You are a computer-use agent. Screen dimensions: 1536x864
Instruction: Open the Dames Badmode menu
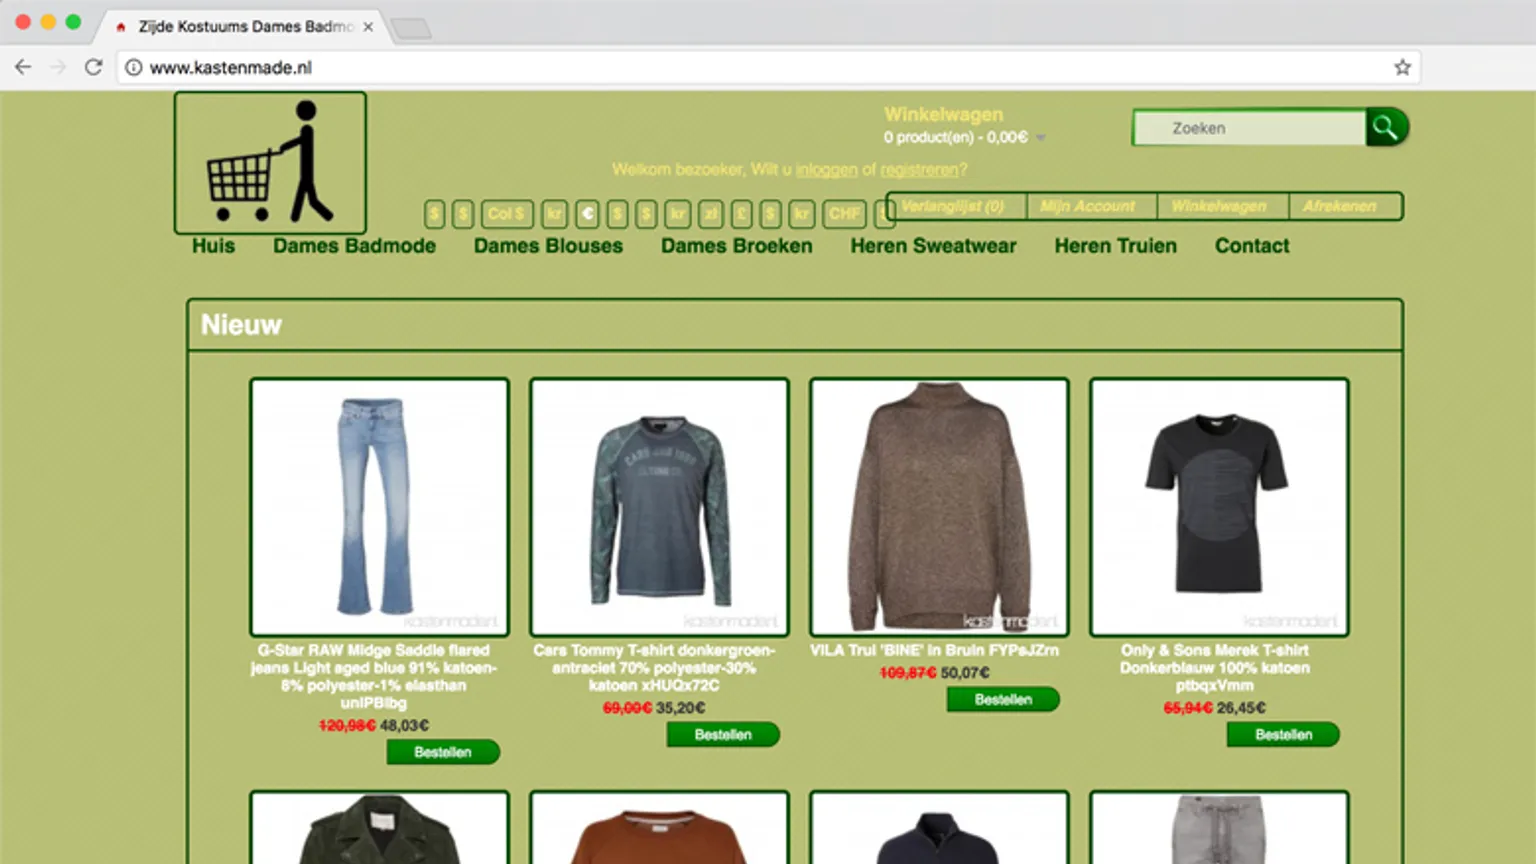[354, 246]
